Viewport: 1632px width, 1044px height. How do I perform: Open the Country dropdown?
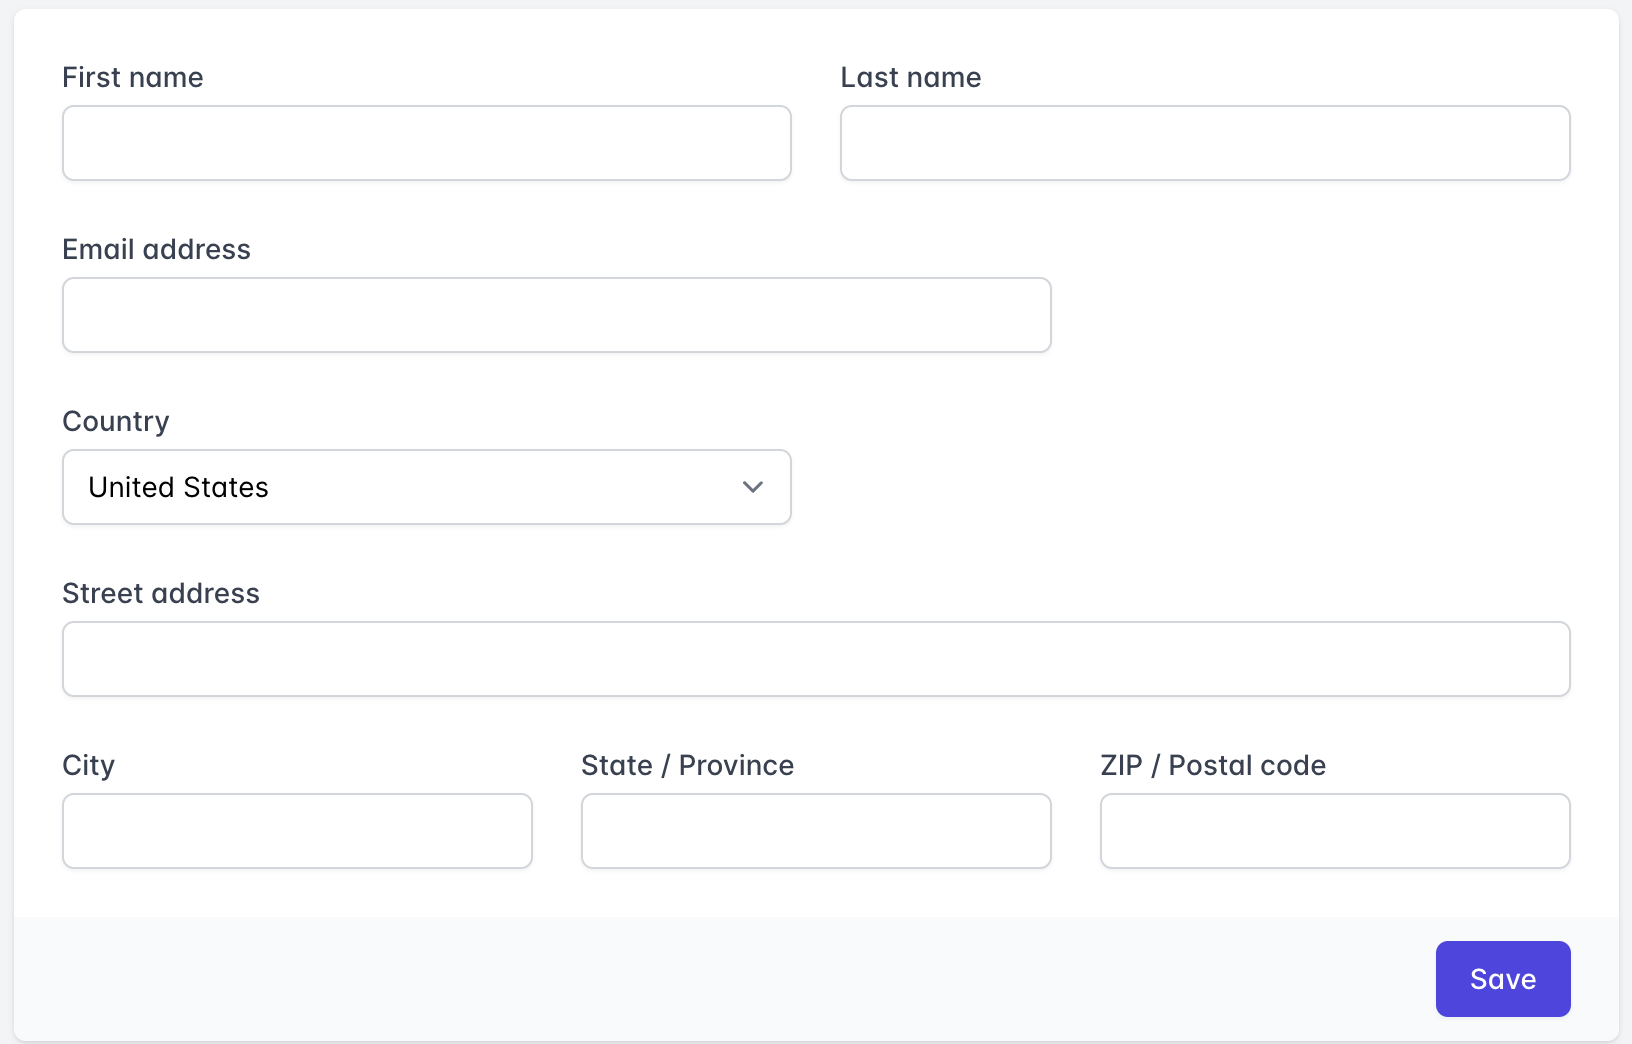(x=426, y=487)
